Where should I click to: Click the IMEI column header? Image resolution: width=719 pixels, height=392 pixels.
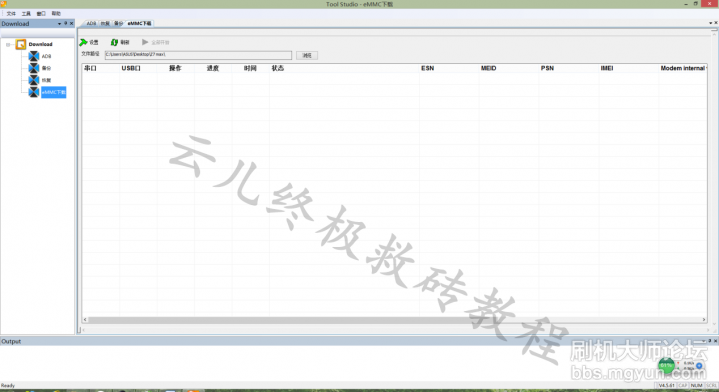click(607, 68)
